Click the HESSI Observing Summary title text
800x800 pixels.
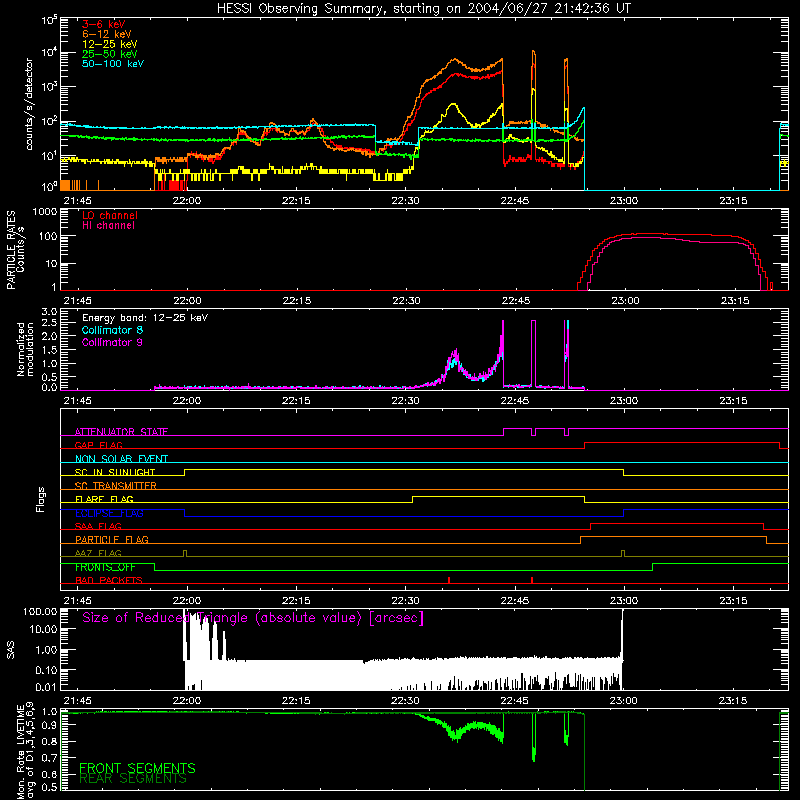[x=423, y=9]
